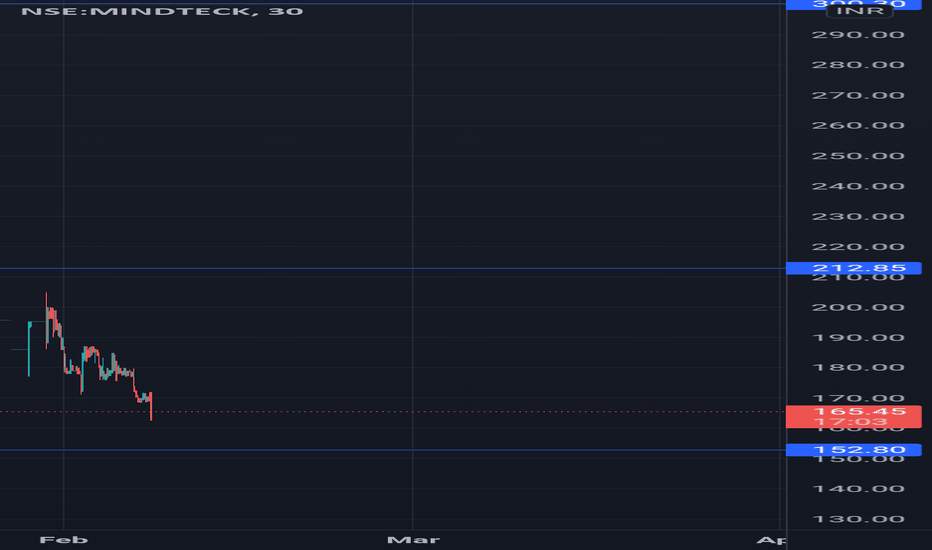The width and height of the screenshot is (932, 550).
Task: Click the 250.00 price scale value
Action: pyautogui.click(x=858, y=156)
